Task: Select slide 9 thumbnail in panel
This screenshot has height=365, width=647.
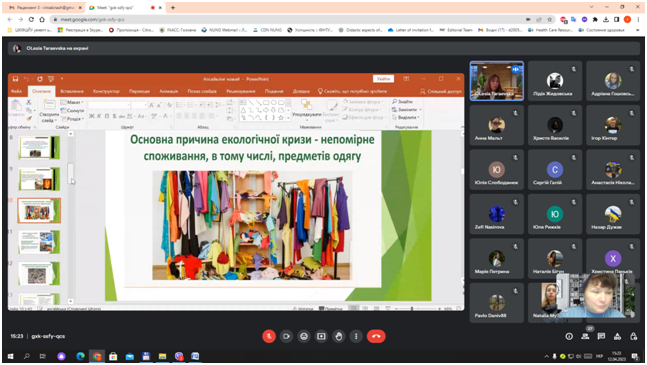Action: [39, 179]
